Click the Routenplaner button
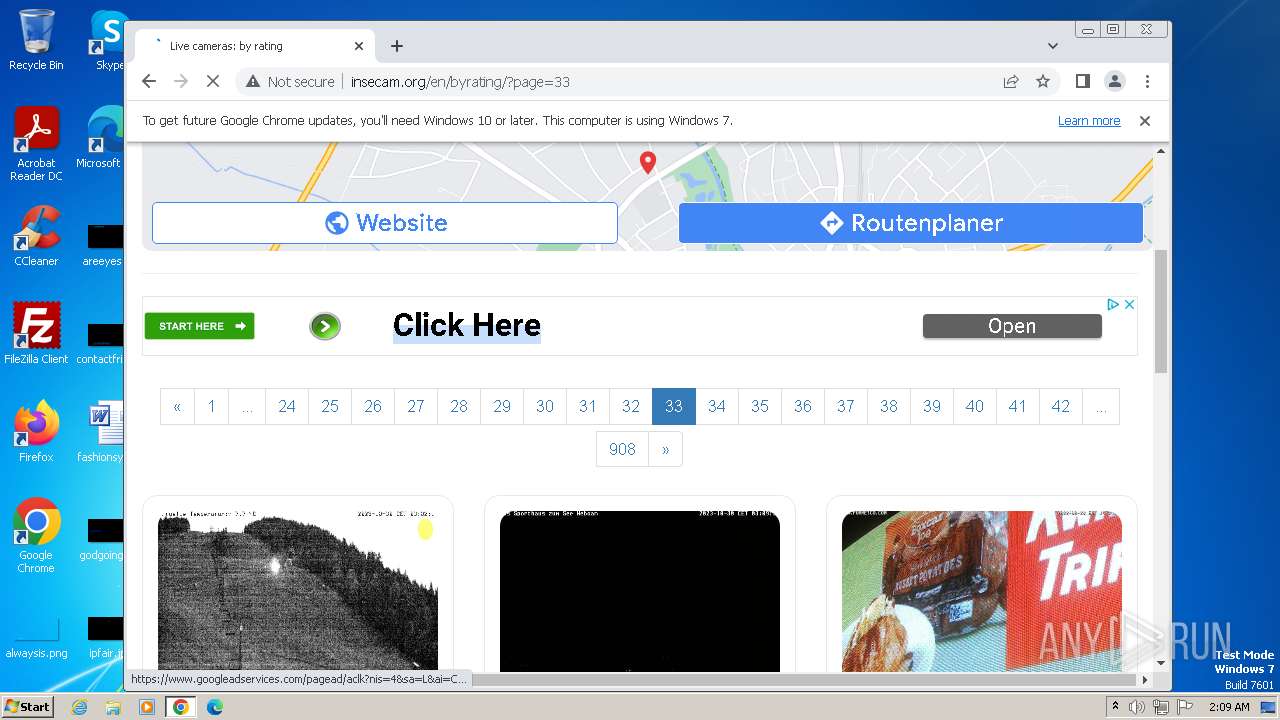Viewport: 1280px width, 720px height. tap(911, 223)
